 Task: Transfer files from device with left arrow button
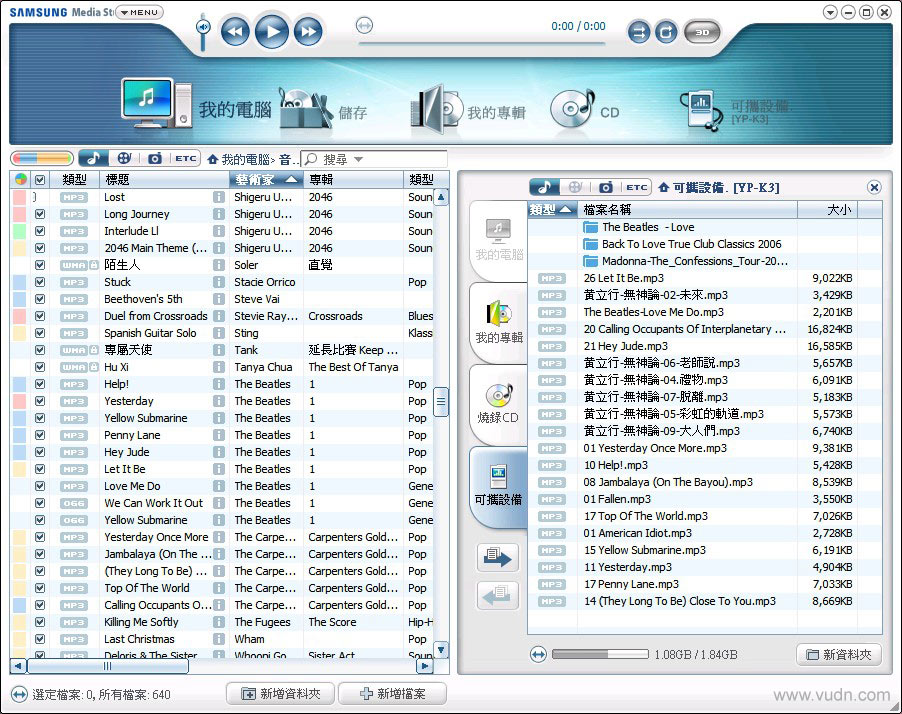[498, 595]
